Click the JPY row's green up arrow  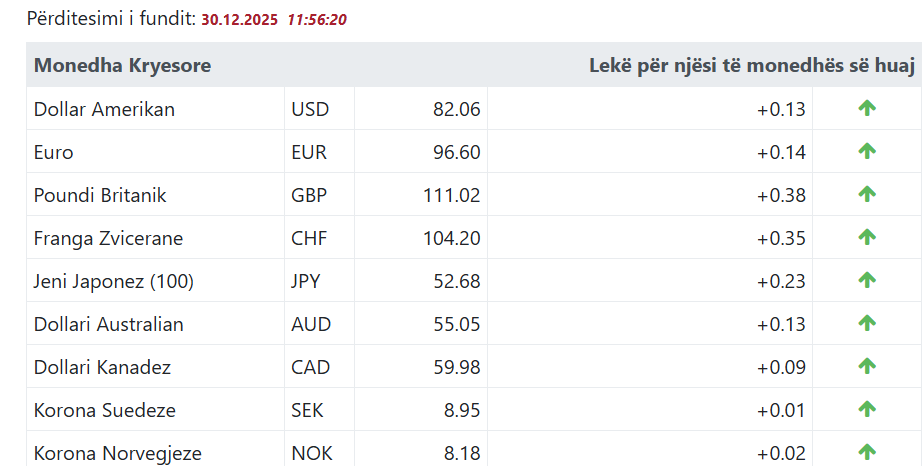pos(867,281)
